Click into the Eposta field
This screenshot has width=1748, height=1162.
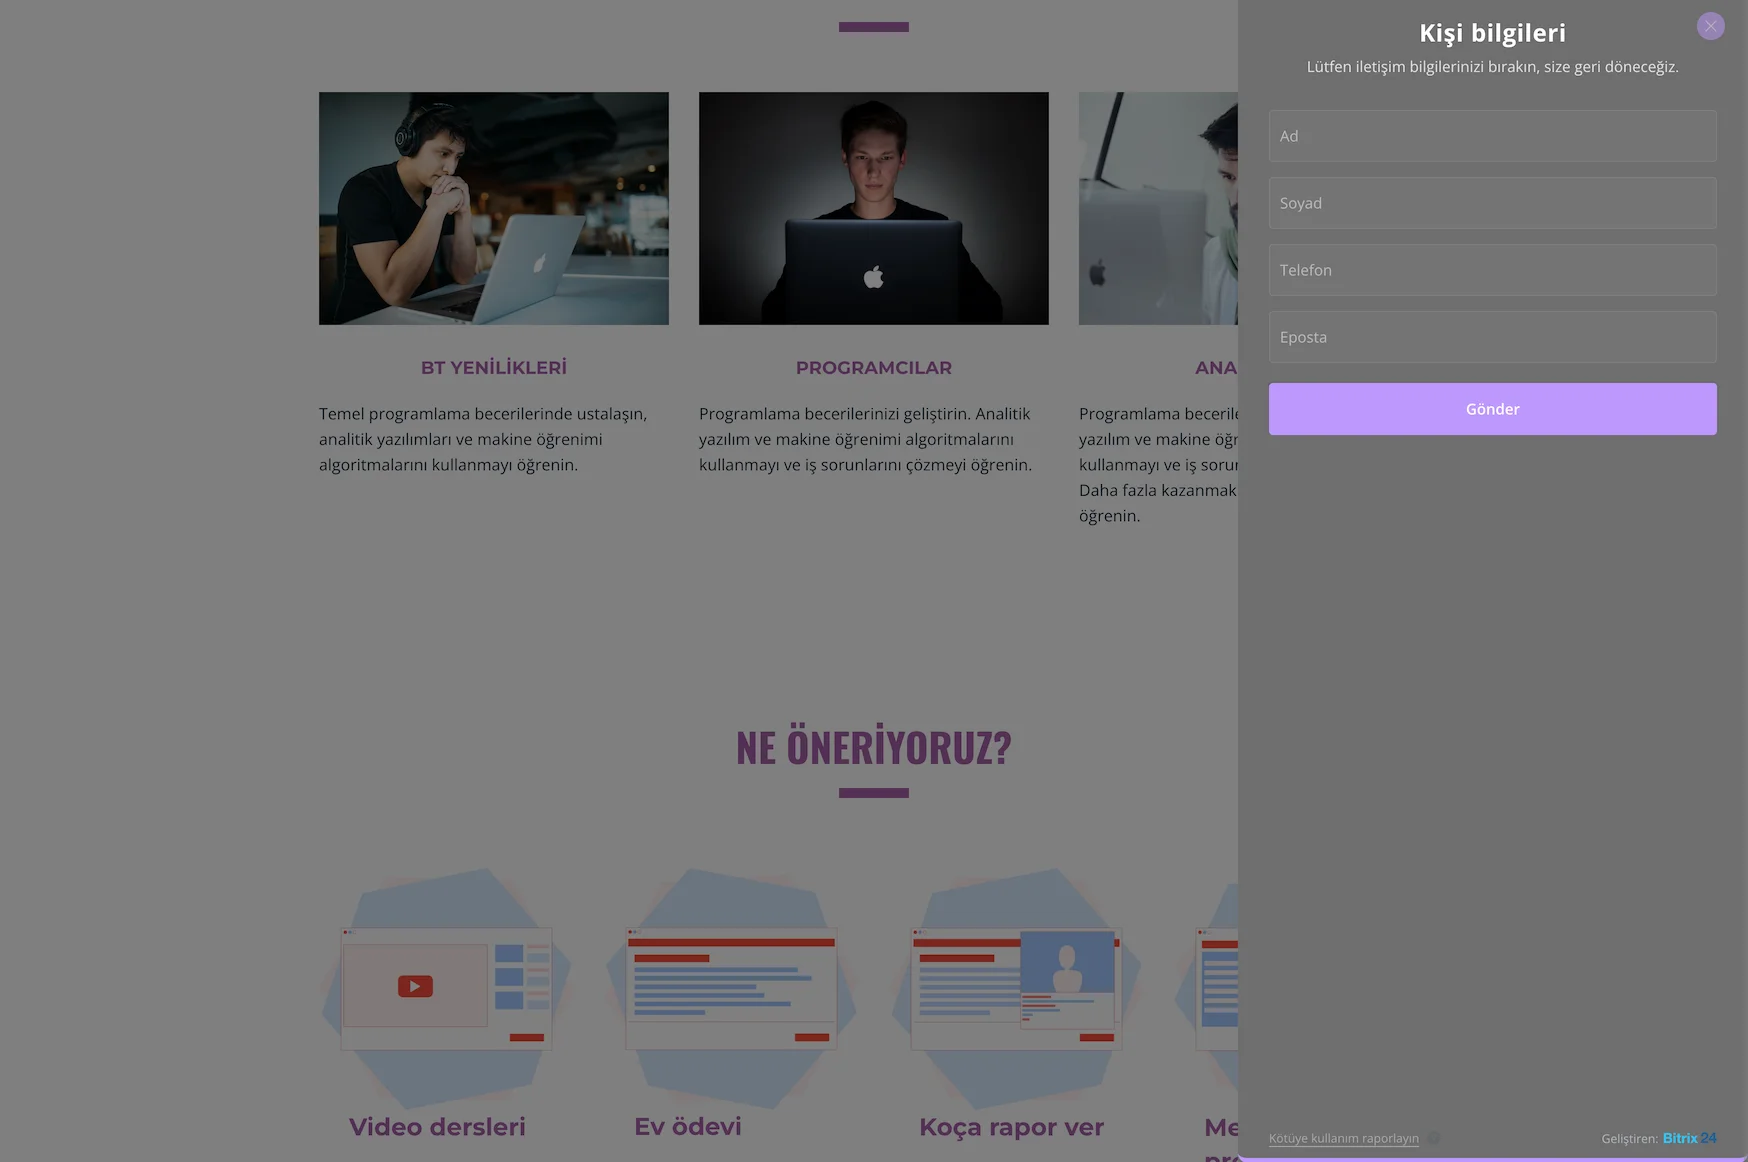click(1492, 337)
